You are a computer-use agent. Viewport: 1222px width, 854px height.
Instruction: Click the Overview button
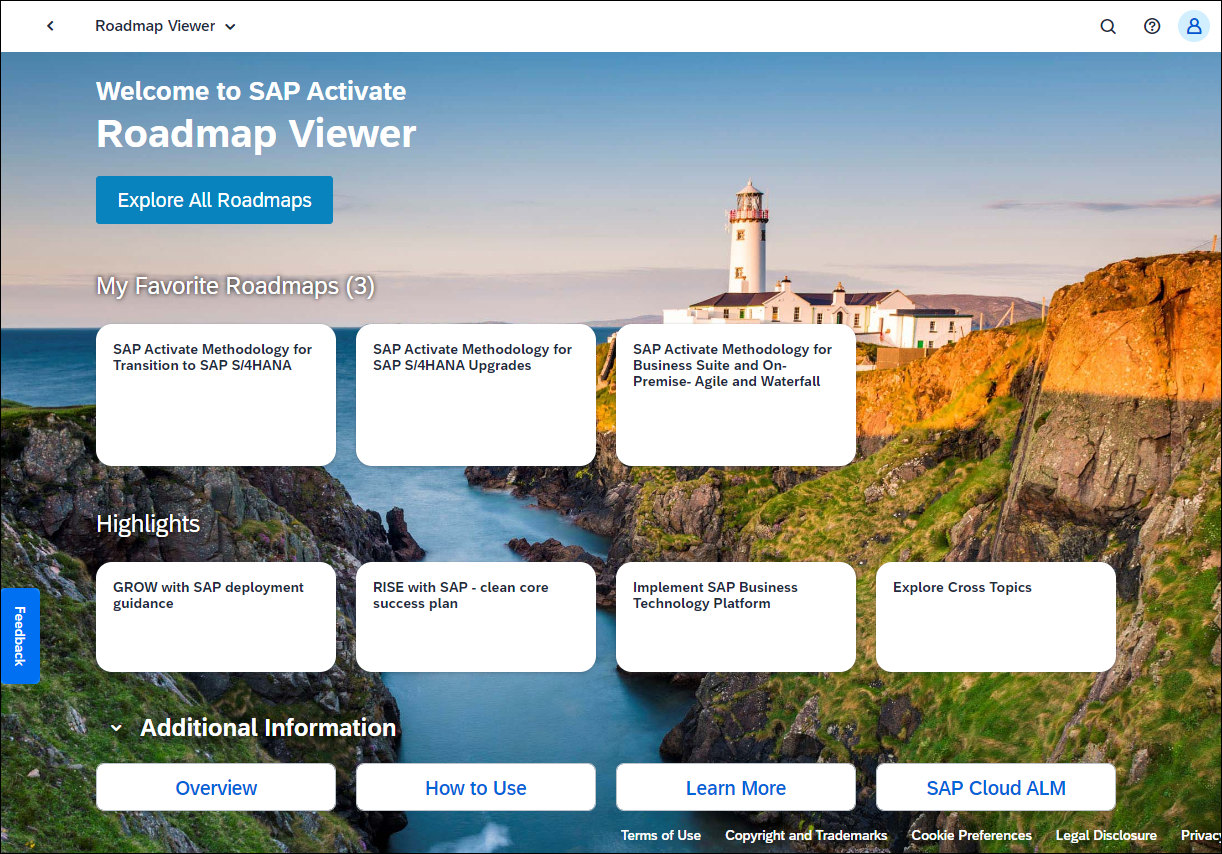(216, 788)
